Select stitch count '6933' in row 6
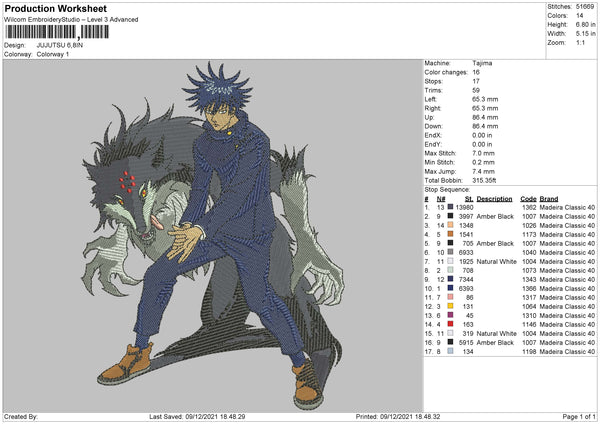Screen dimensions: 600x424 (466, 252)
